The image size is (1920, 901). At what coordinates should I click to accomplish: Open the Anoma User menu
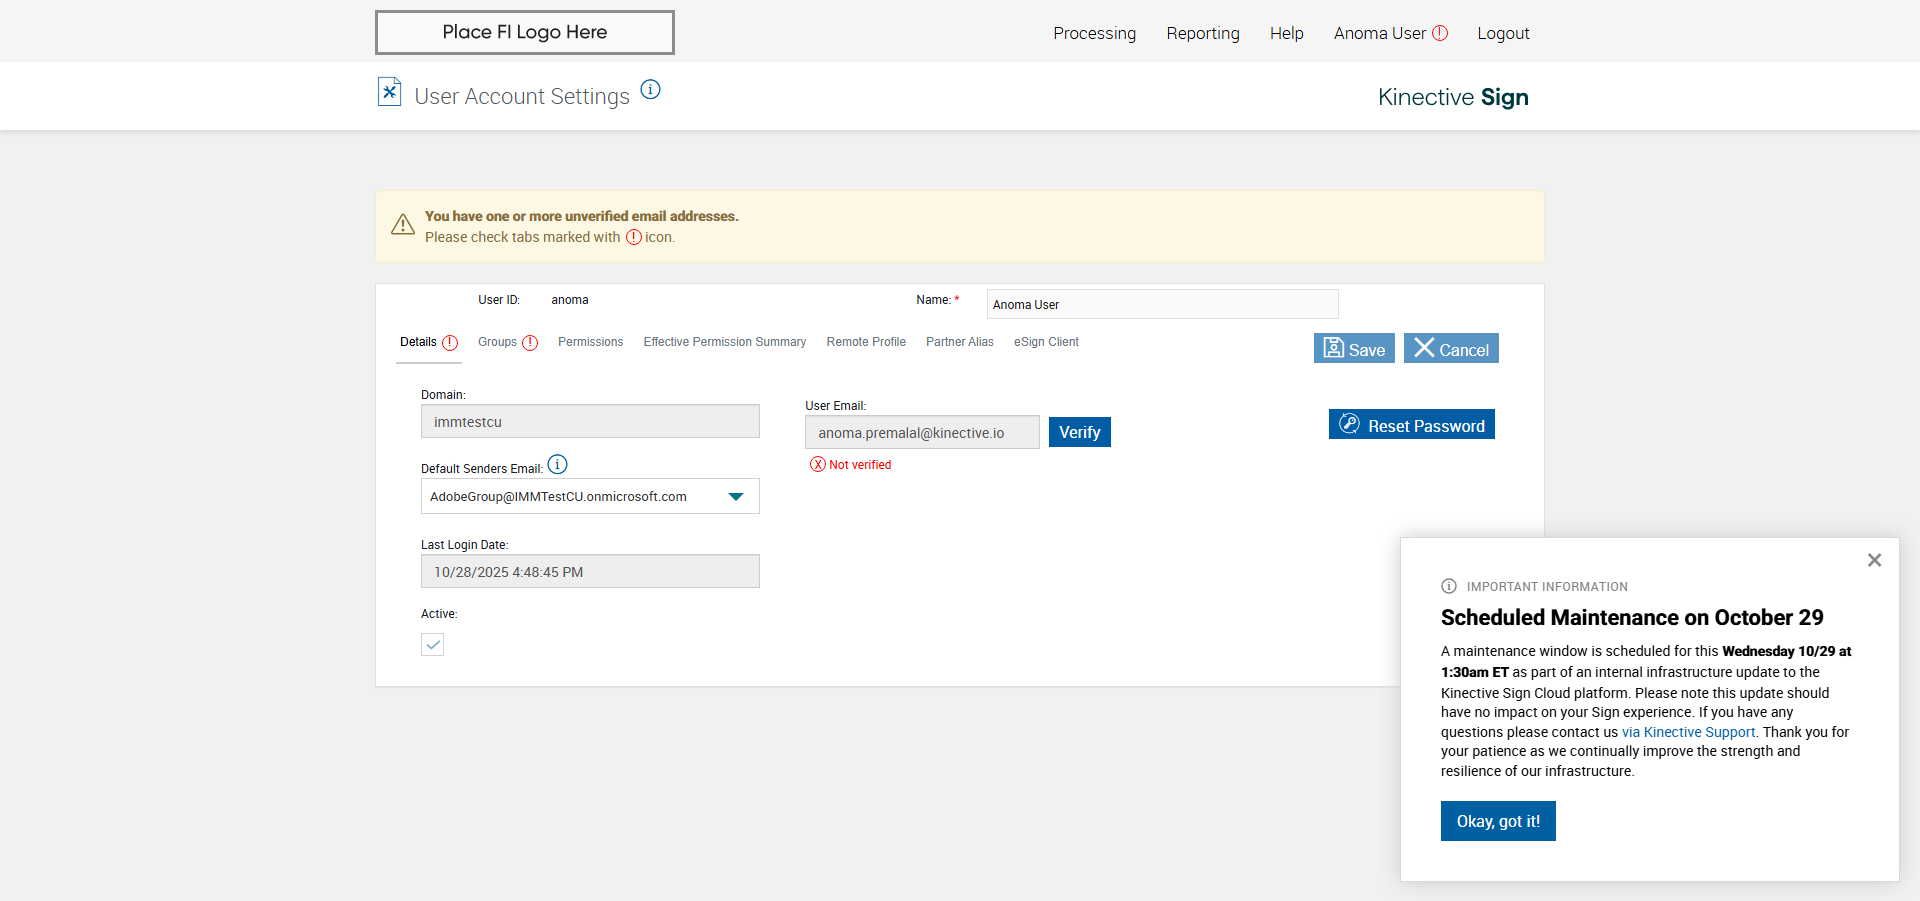pyautogui.click(x=1380, y=33)
